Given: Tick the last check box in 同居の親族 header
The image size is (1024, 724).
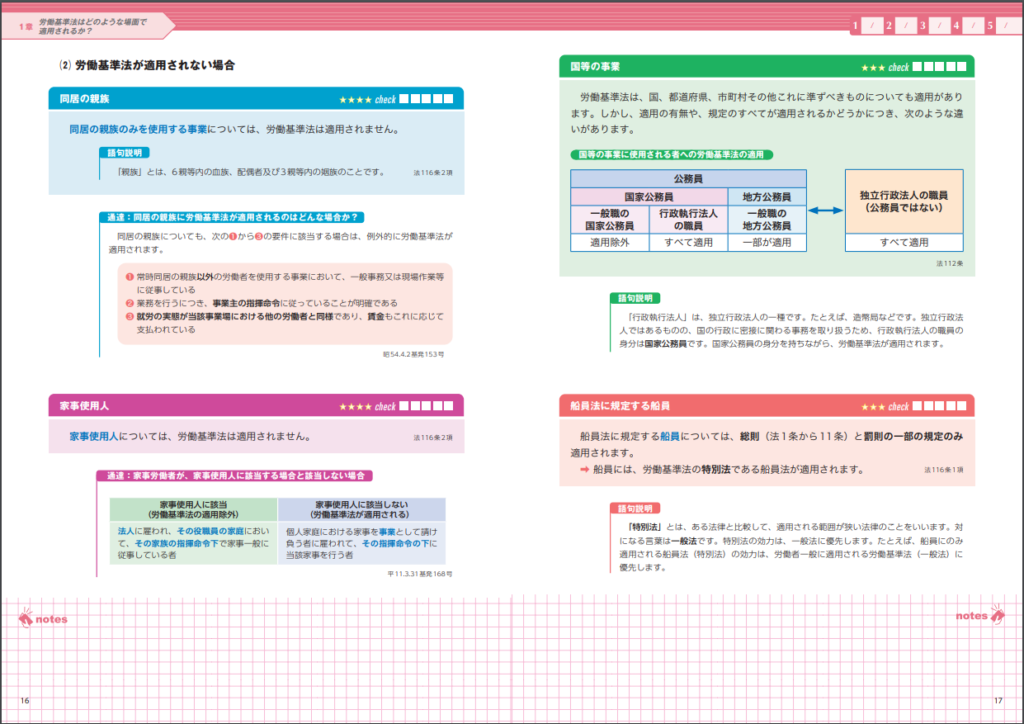Looking at the screenshot, I should click(448, 99).
